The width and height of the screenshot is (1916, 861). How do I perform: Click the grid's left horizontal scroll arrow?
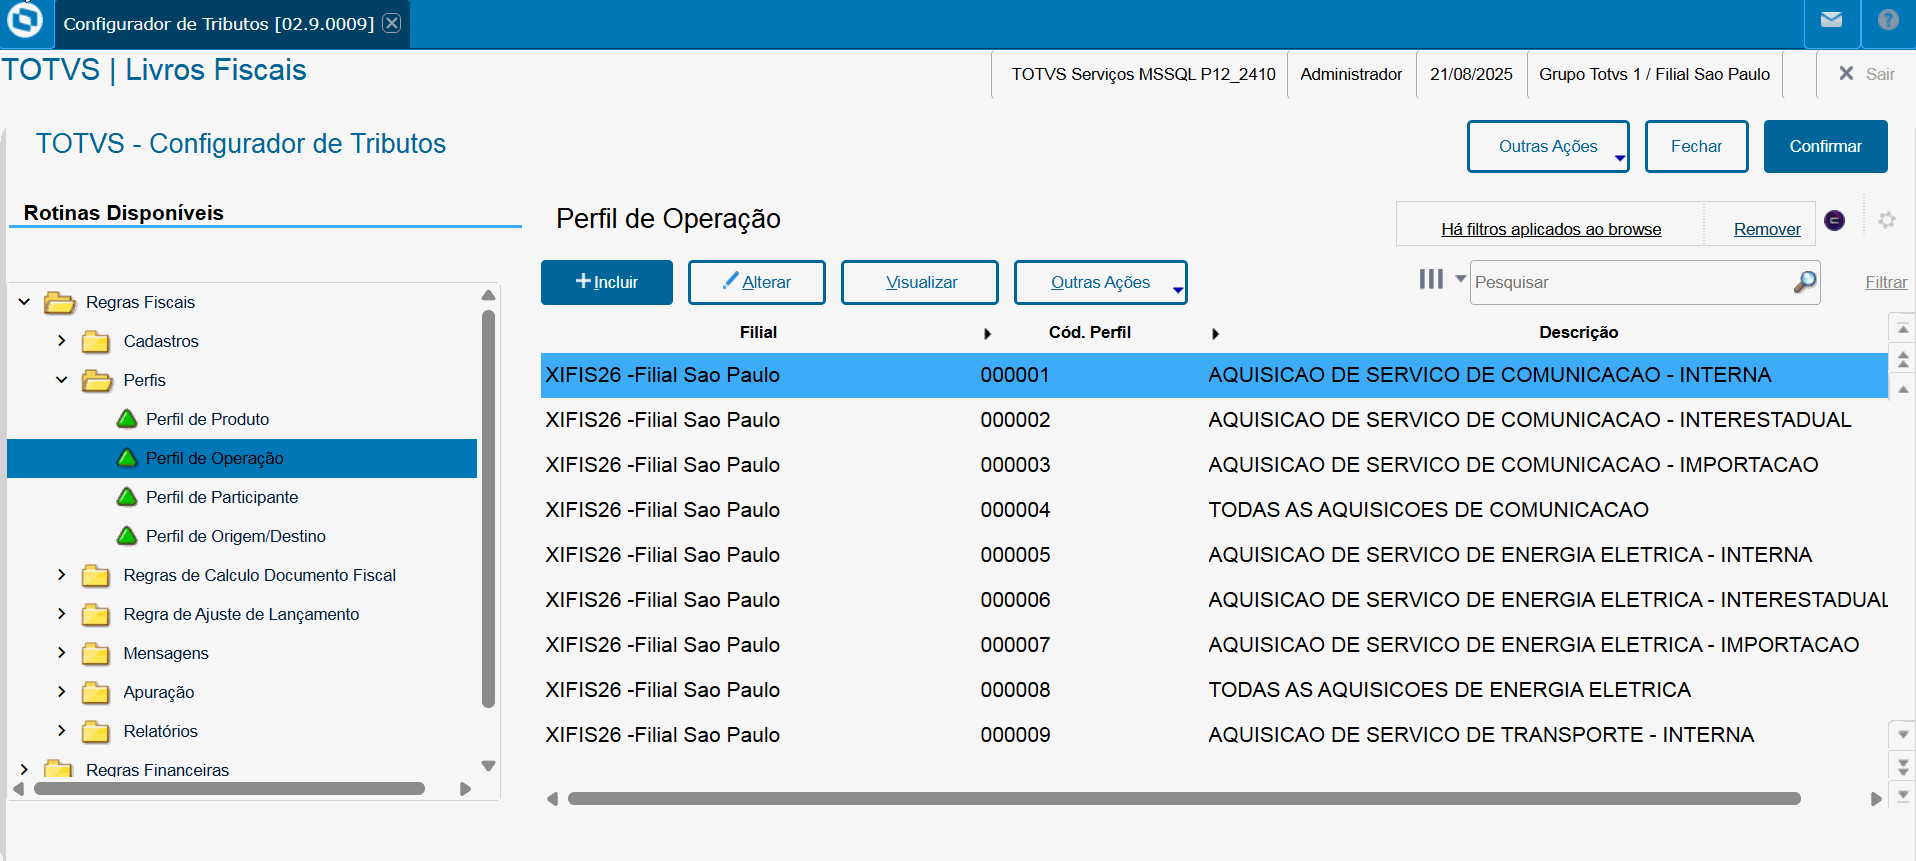pos(552,798)
